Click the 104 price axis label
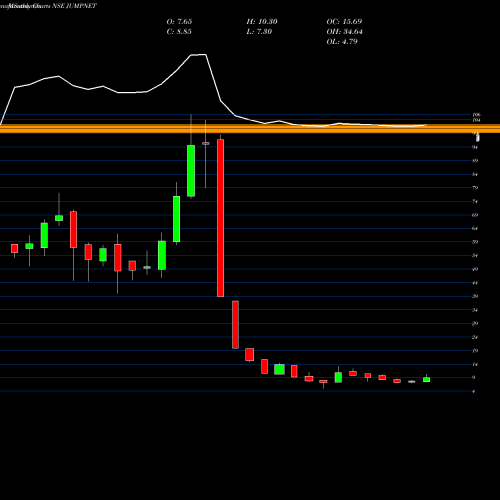The height and width of the screenshot is (500, 500). coord(476,120)
